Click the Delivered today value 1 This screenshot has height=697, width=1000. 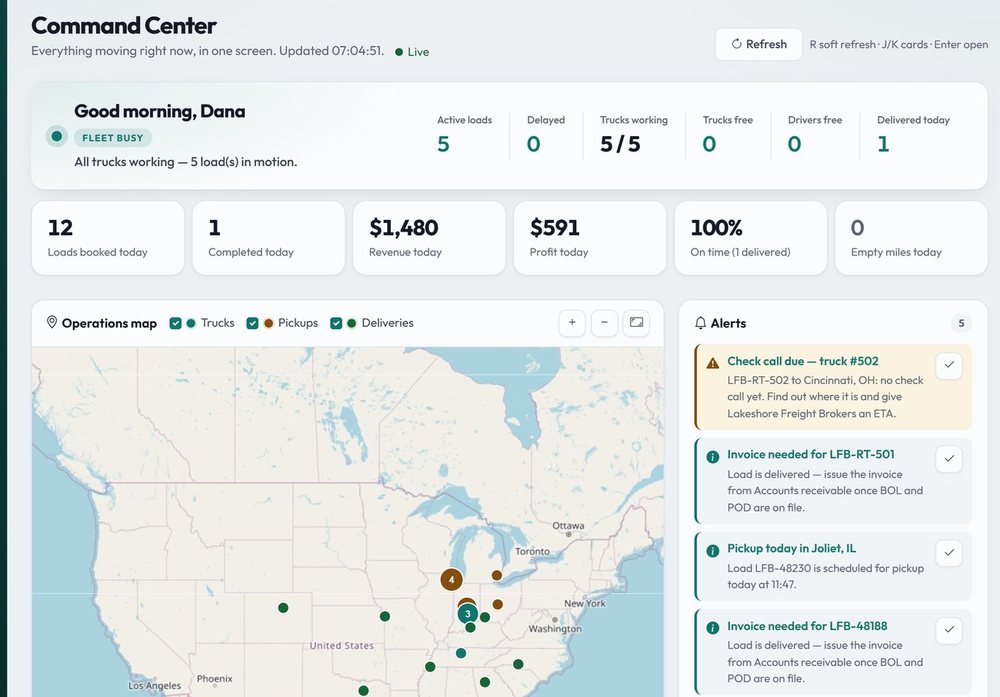(883, 145)
